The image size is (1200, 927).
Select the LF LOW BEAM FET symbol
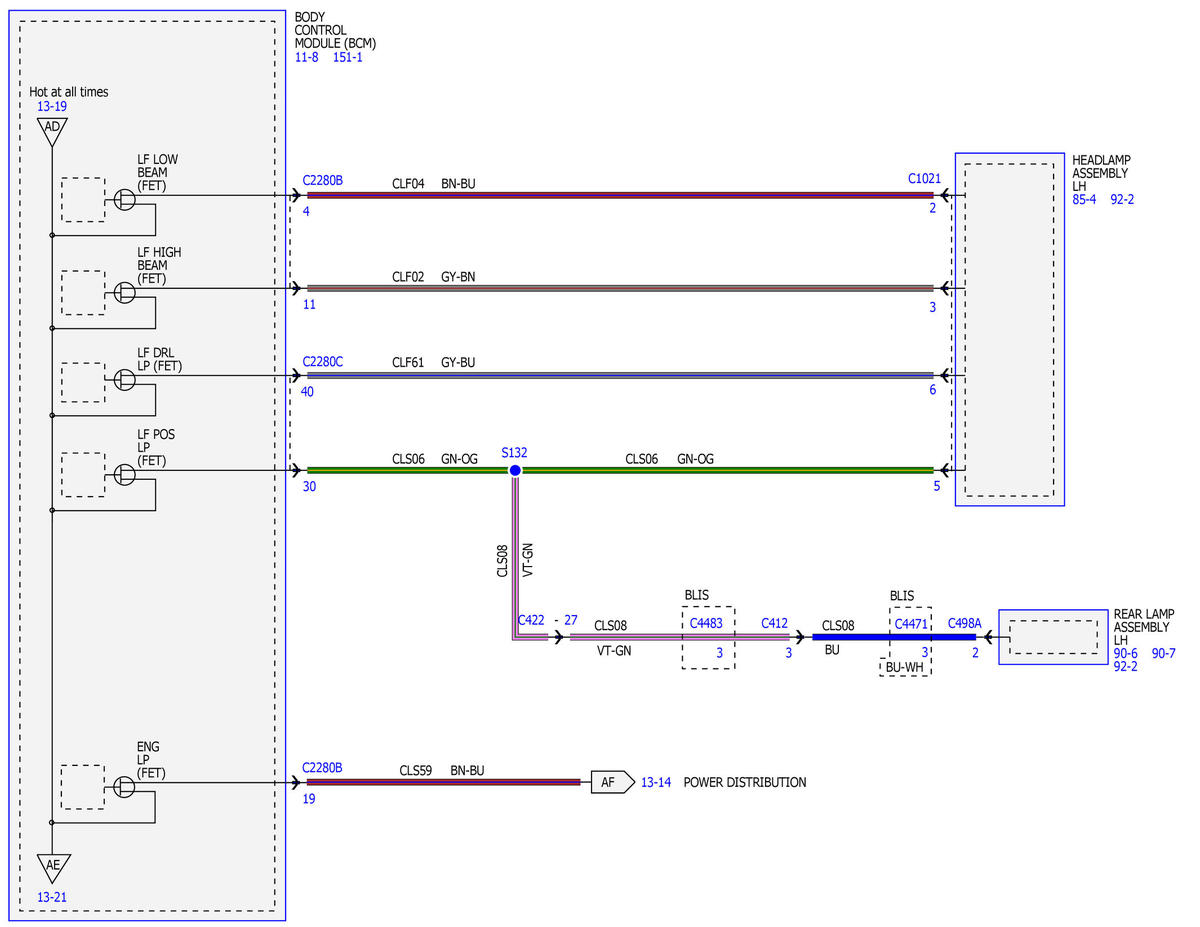(x=124, y=200)
